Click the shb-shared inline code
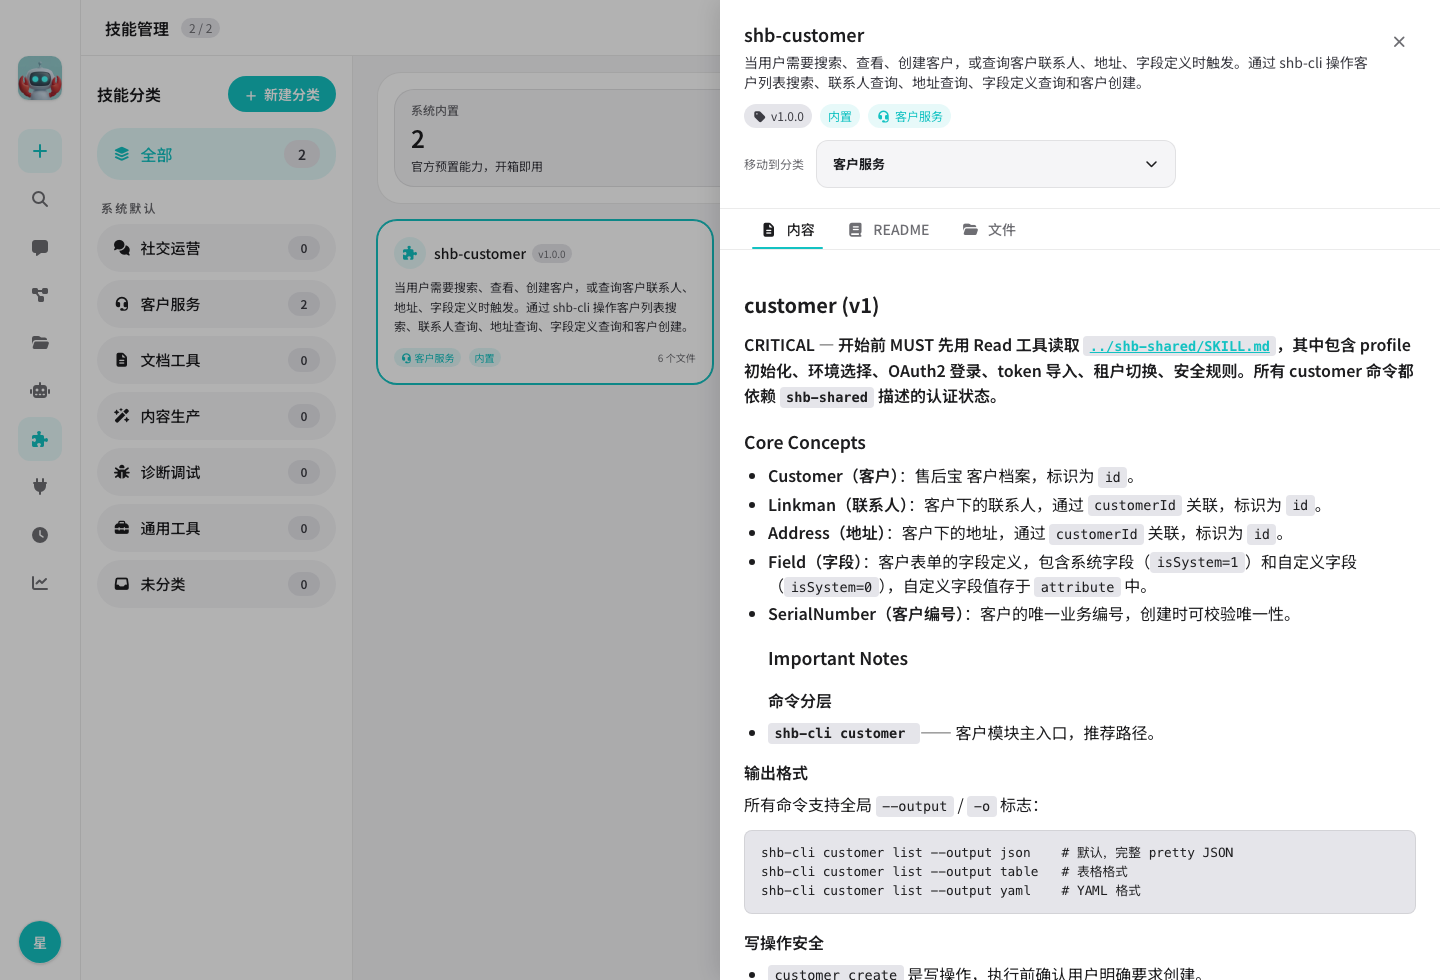This screenshot has height=980, width=1440. [826, 397]
